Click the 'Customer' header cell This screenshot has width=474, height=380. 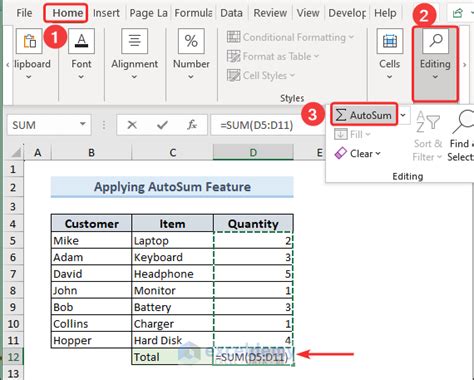pyautogui.click(x=91, y=223)
